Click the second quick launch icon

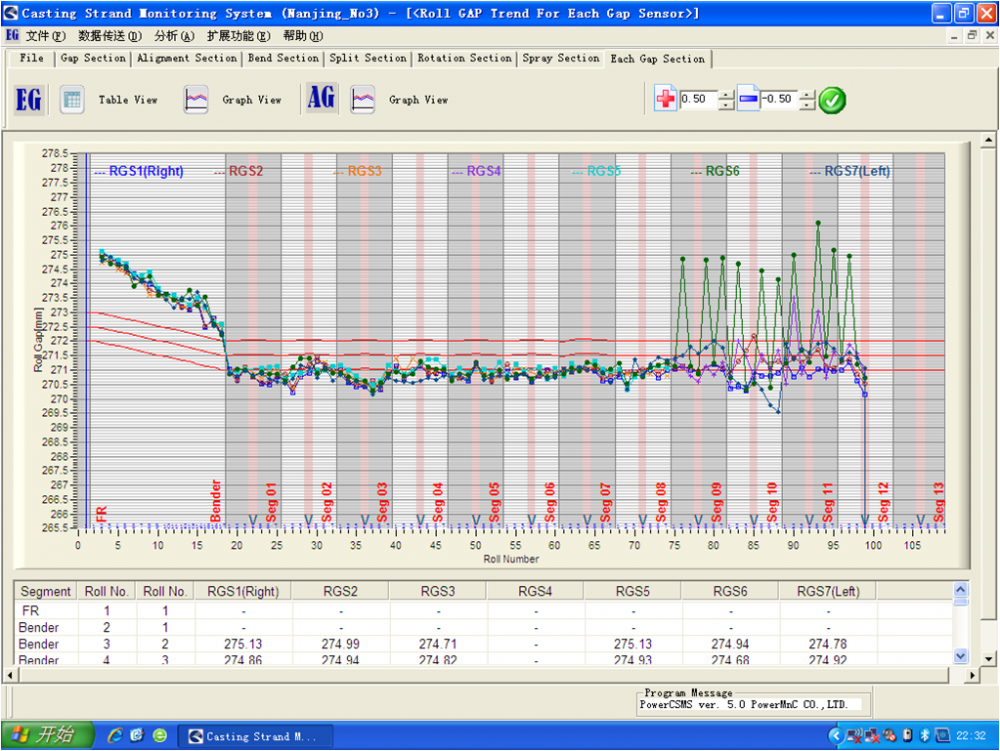coord(136,736)
